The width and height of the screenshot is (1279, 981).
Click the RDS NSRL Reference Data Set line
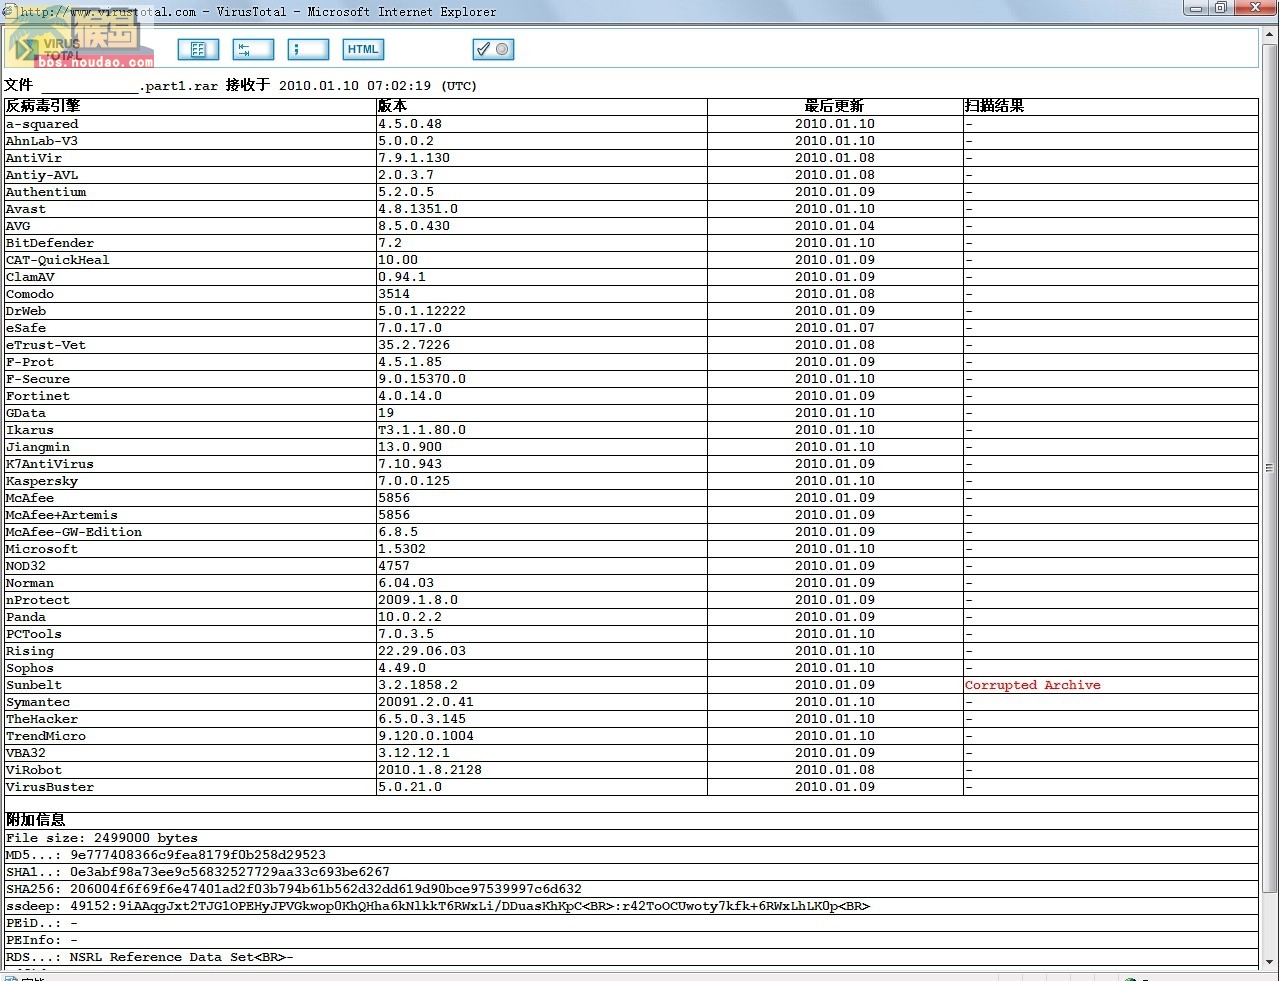click(x=150, y=957)
